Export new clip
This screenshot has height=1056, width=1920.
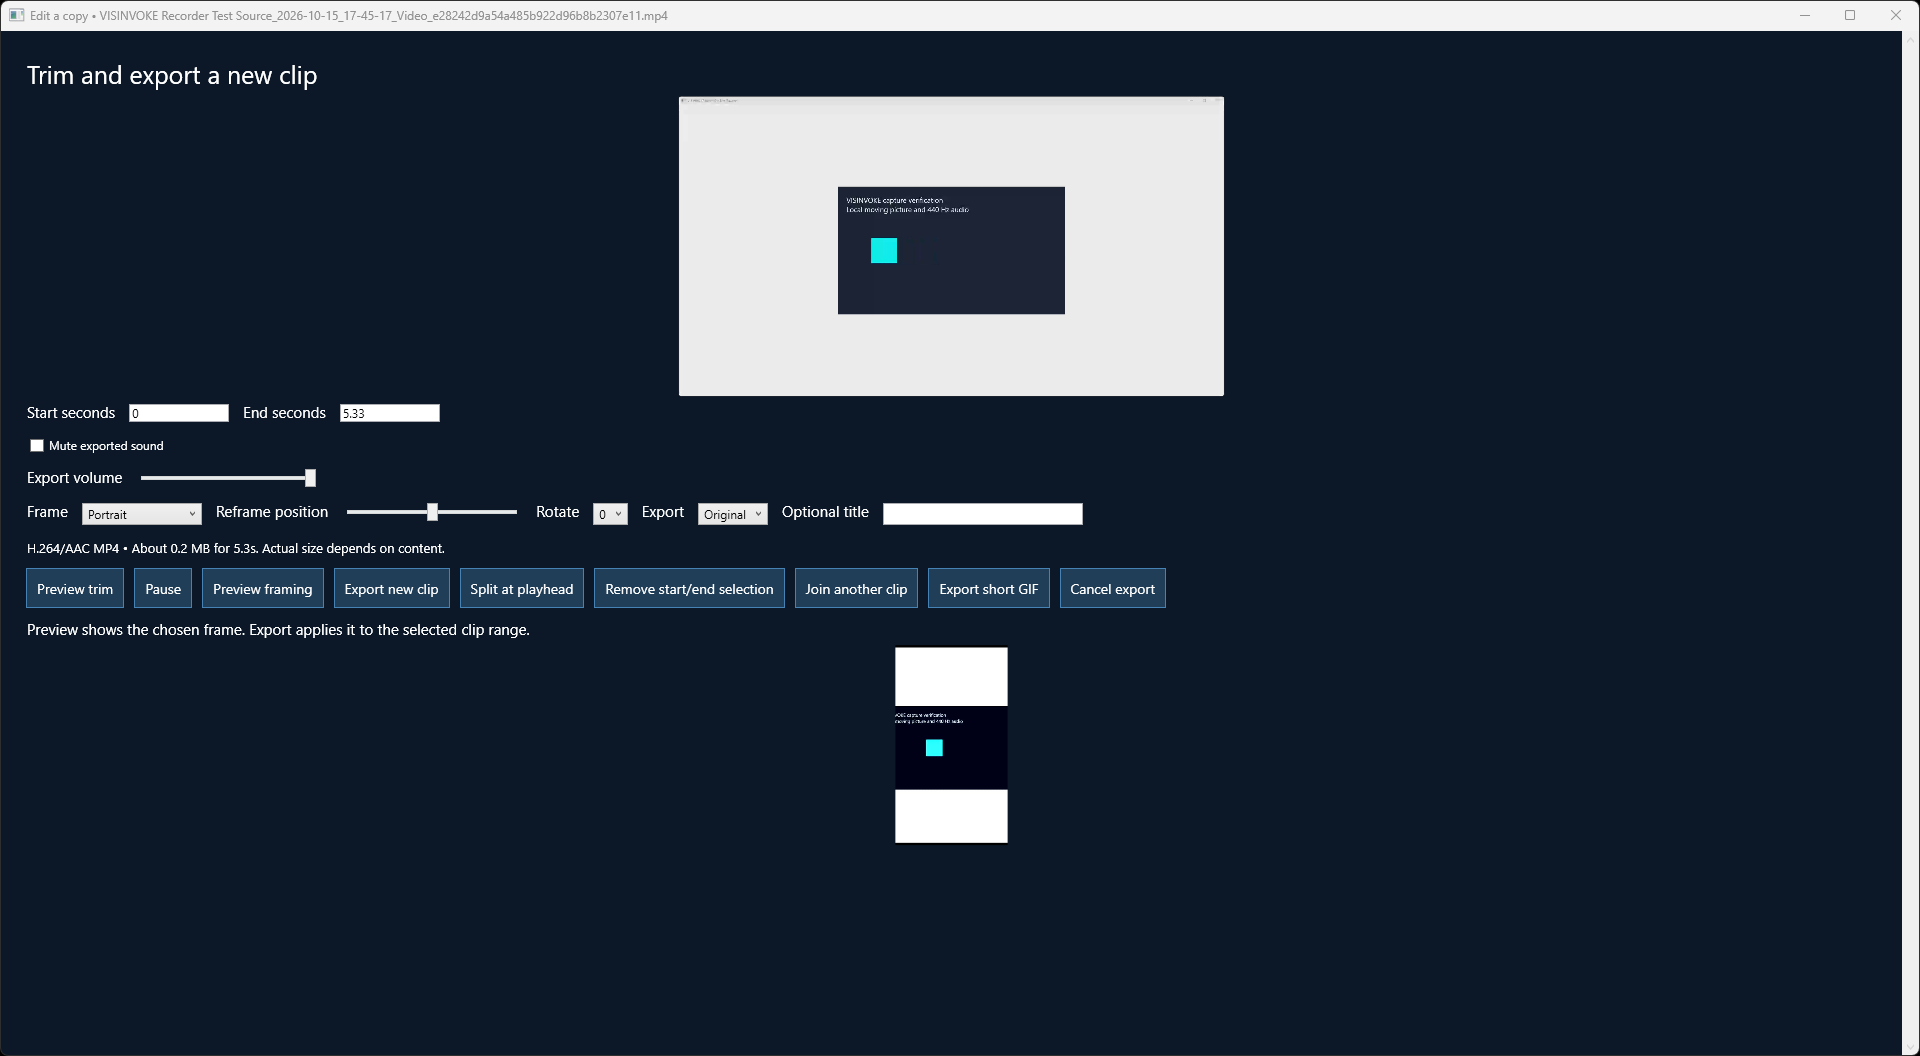[391, 588]
